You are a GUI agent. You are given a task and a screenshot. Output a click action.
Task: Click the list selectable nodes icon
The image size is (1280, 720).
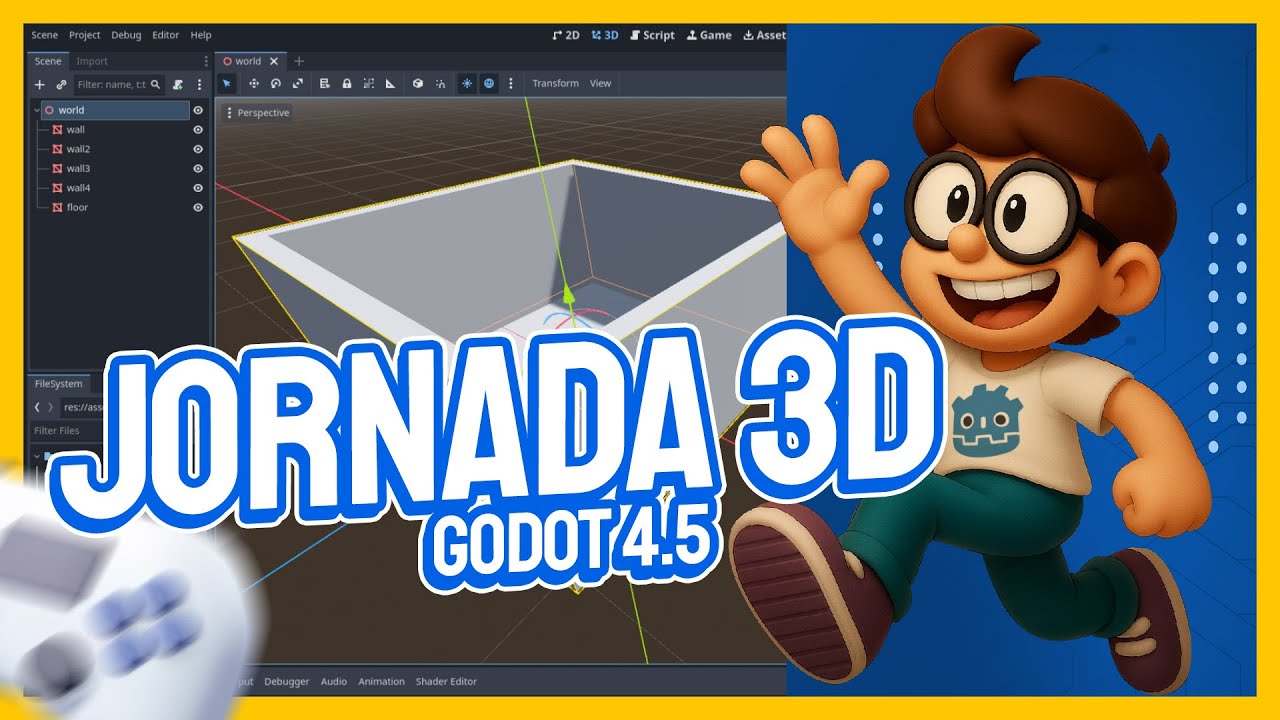click(325, 83)
